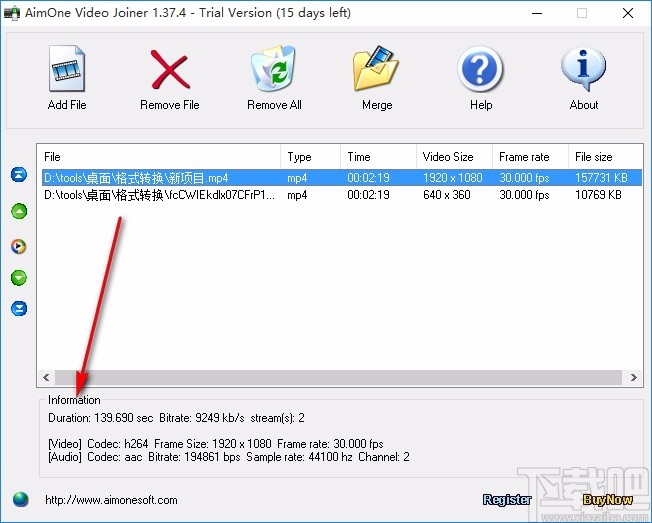This screenshot has height=523, width=652.
Task: Click the [Video] Codec: h264 info line
Action: [216, 444]
